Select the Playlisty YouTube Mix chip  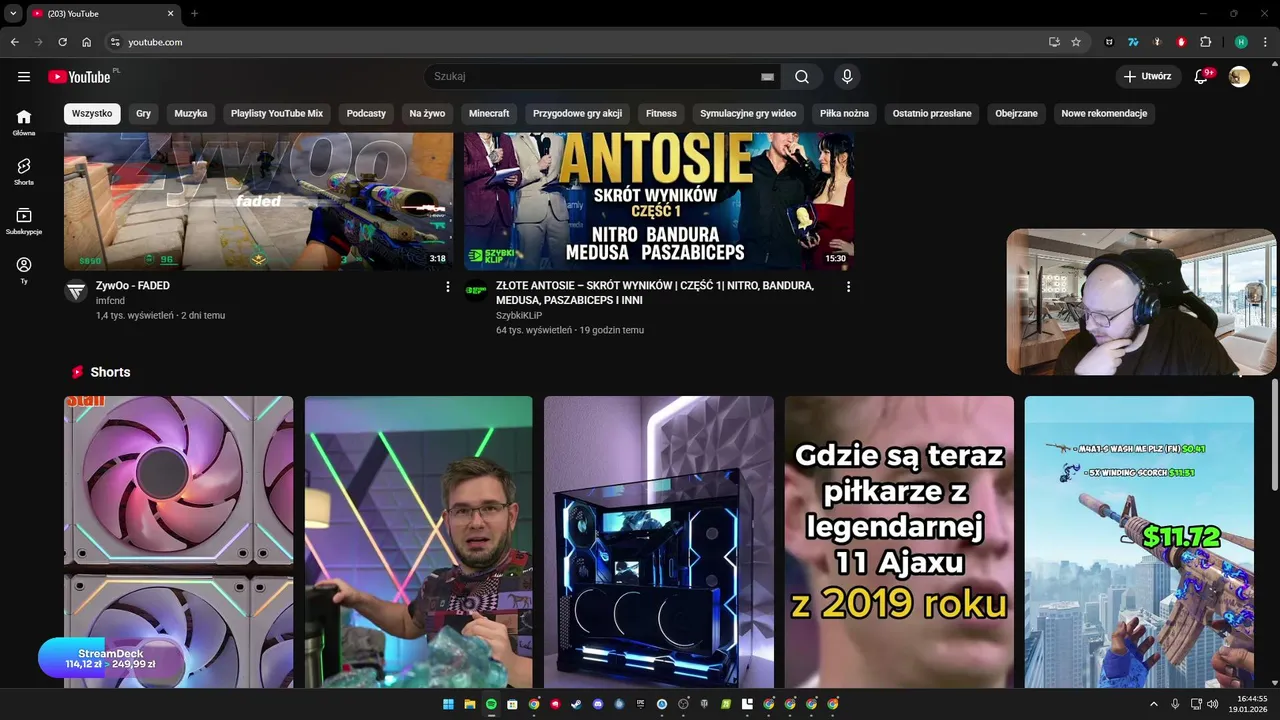(277, 114)
